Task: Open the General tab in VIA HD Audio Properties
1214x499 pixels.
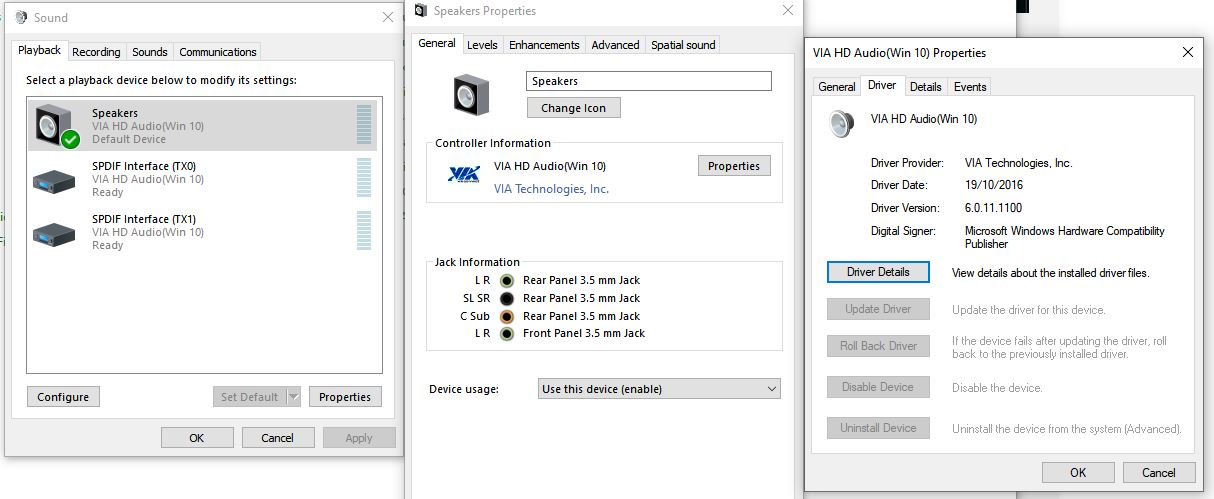Action: click(x=837, y=87)
